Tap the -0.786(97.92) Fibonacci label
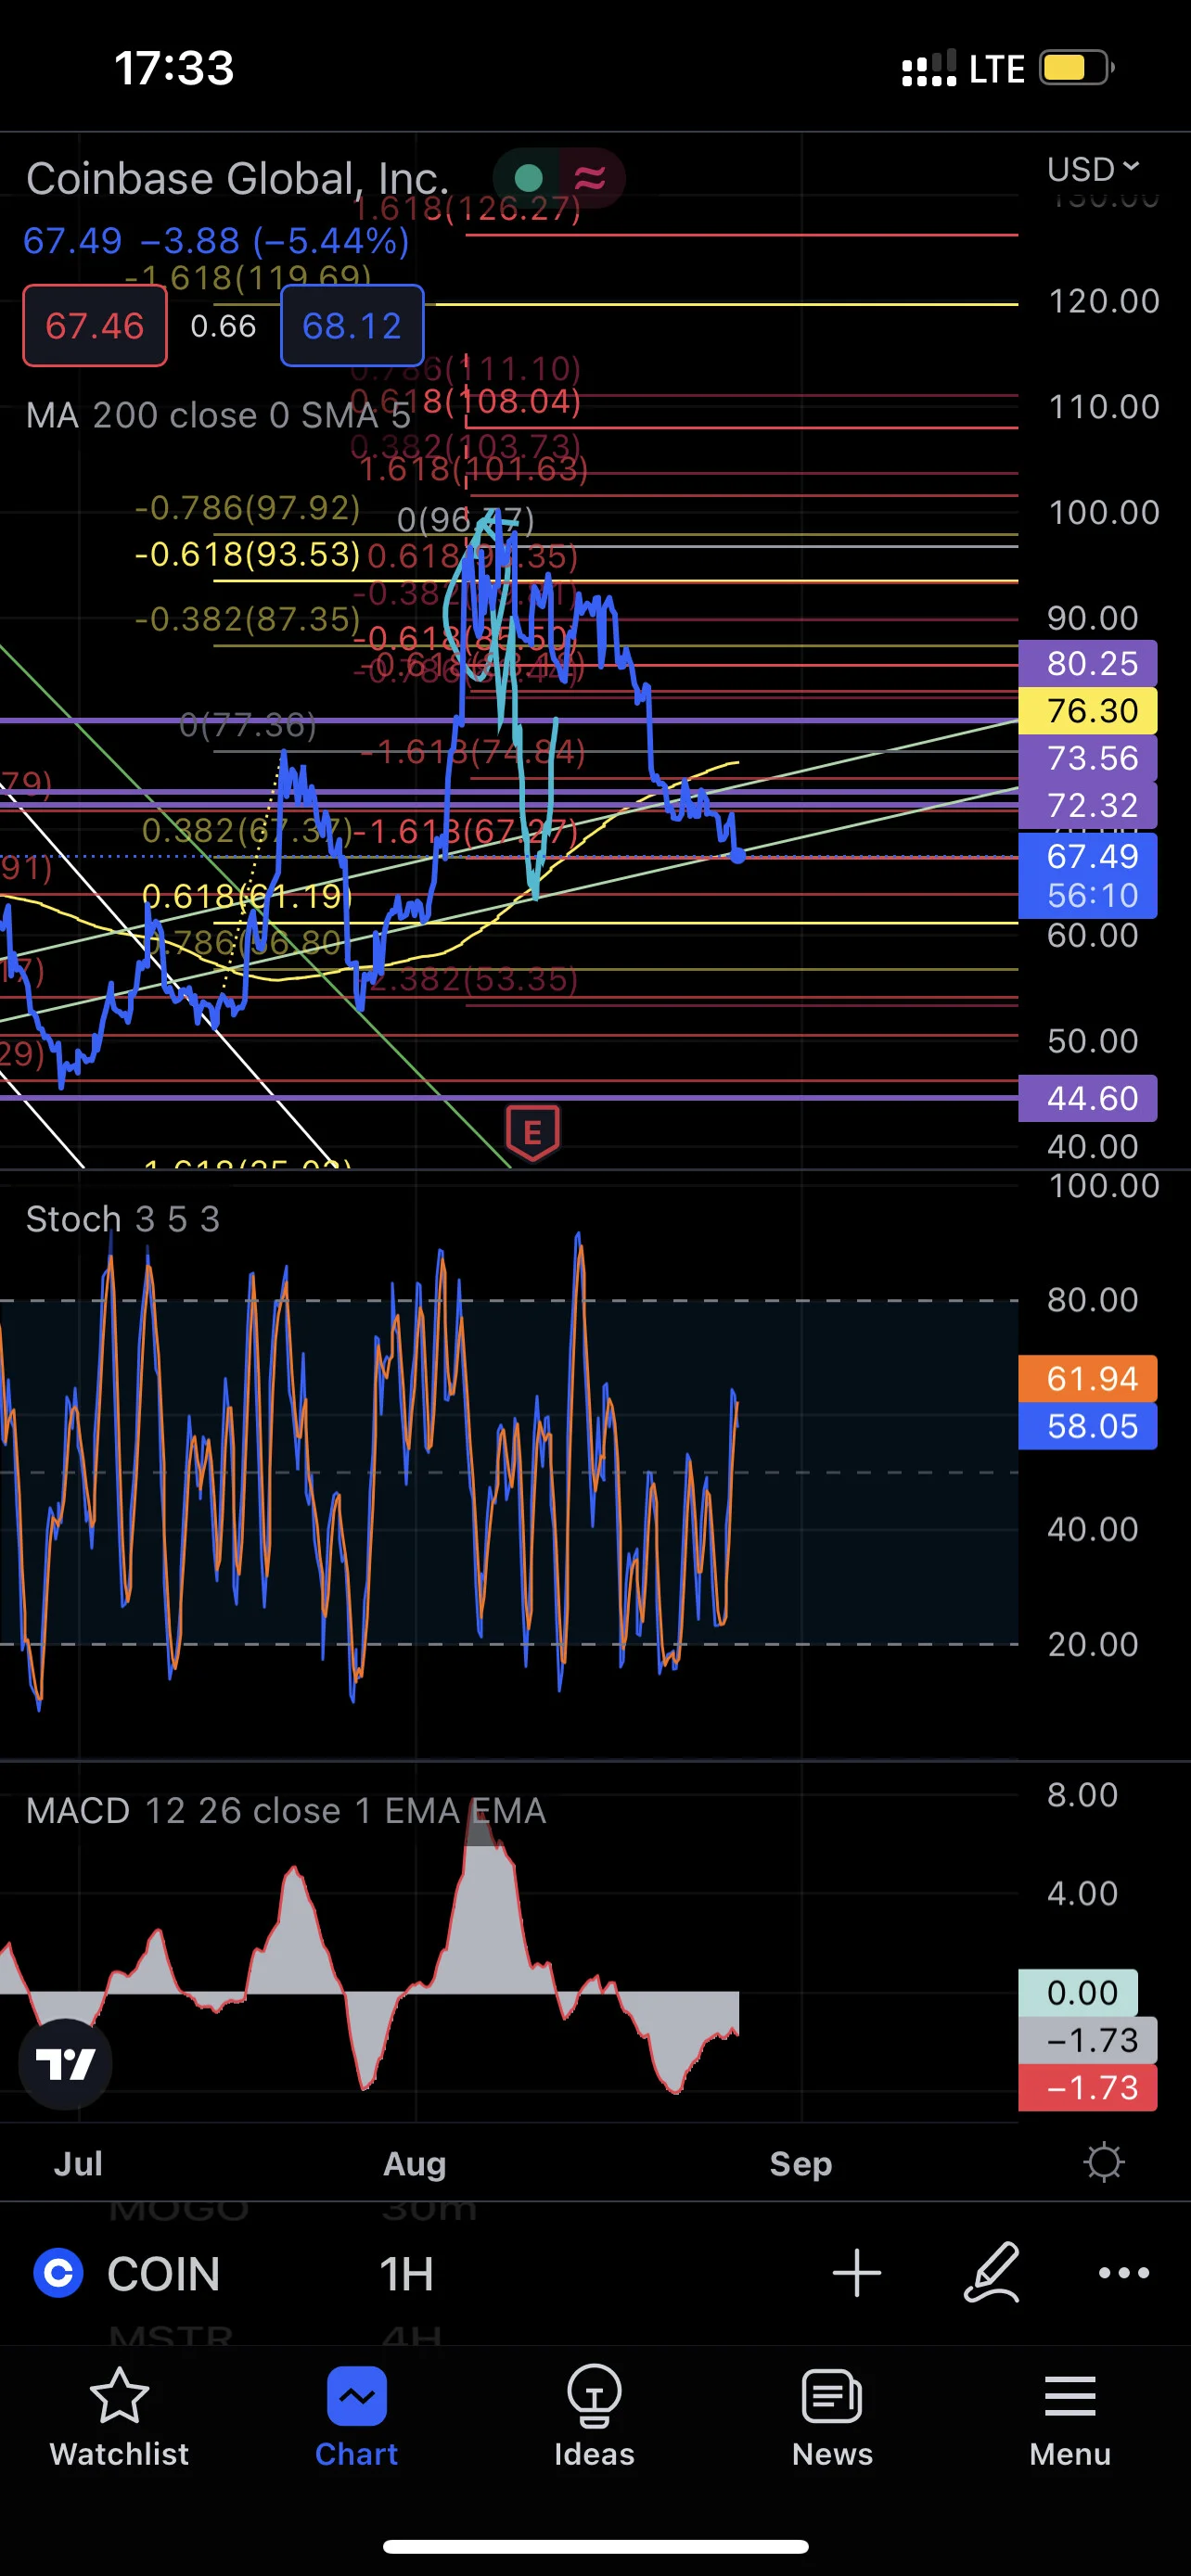Image resolution: width=1191 pixels, height=2576 pixels. tap(247, 508)
